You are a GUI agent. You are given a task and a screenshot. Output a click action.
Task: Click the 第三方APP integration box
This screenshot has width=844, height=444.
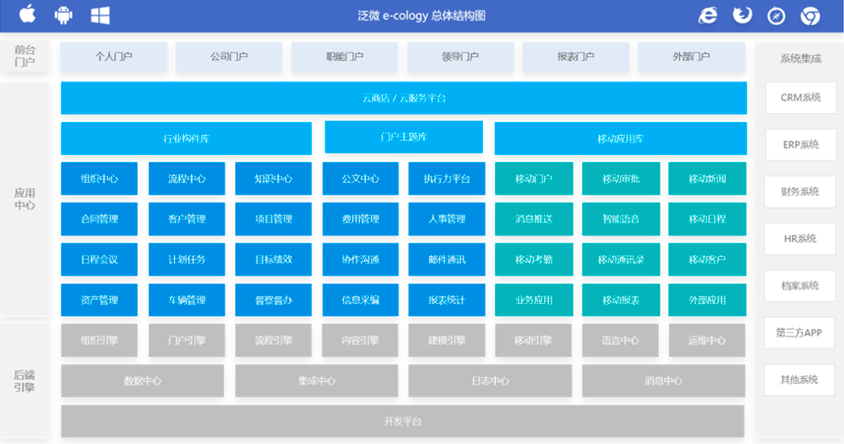(799, 333)
